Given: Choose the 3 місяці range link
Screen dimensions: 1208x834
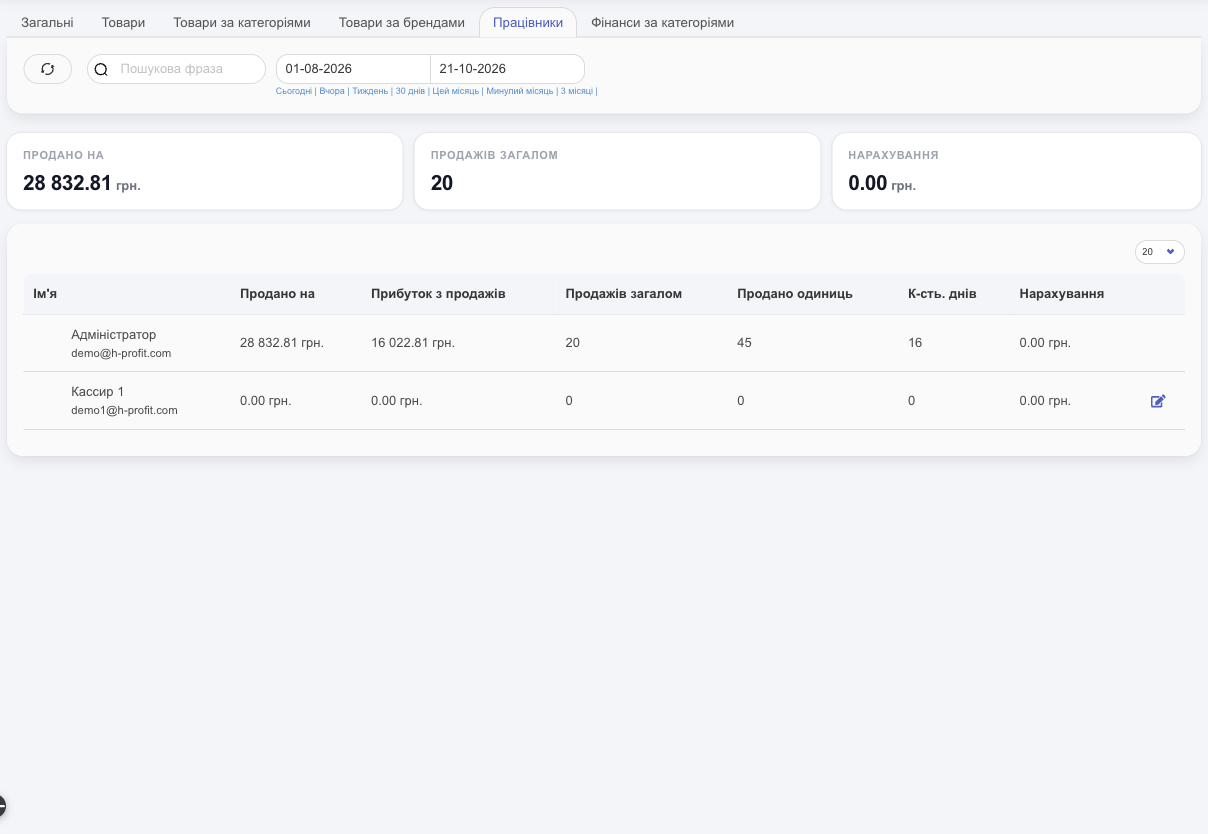Looking at the screenshot, I should point(577,91).
